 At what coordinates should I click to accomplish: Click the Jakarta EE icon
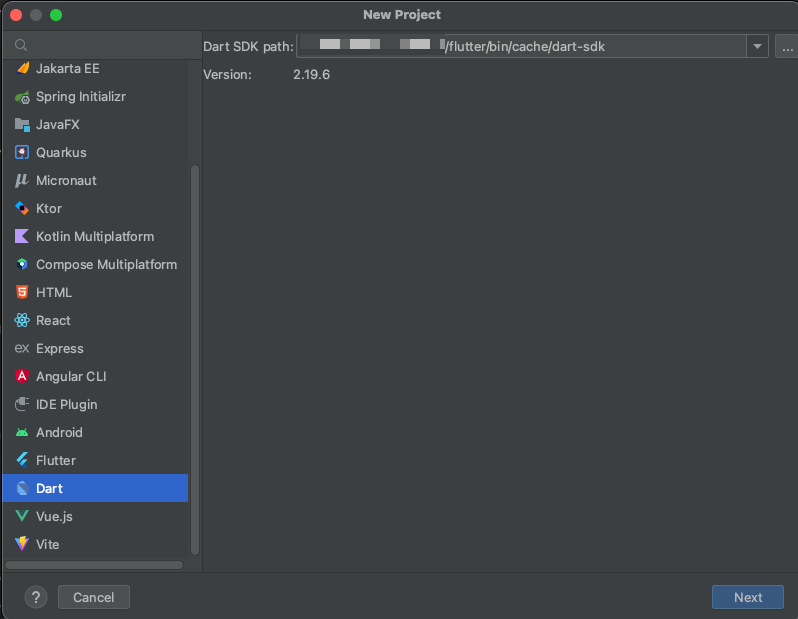22,68
